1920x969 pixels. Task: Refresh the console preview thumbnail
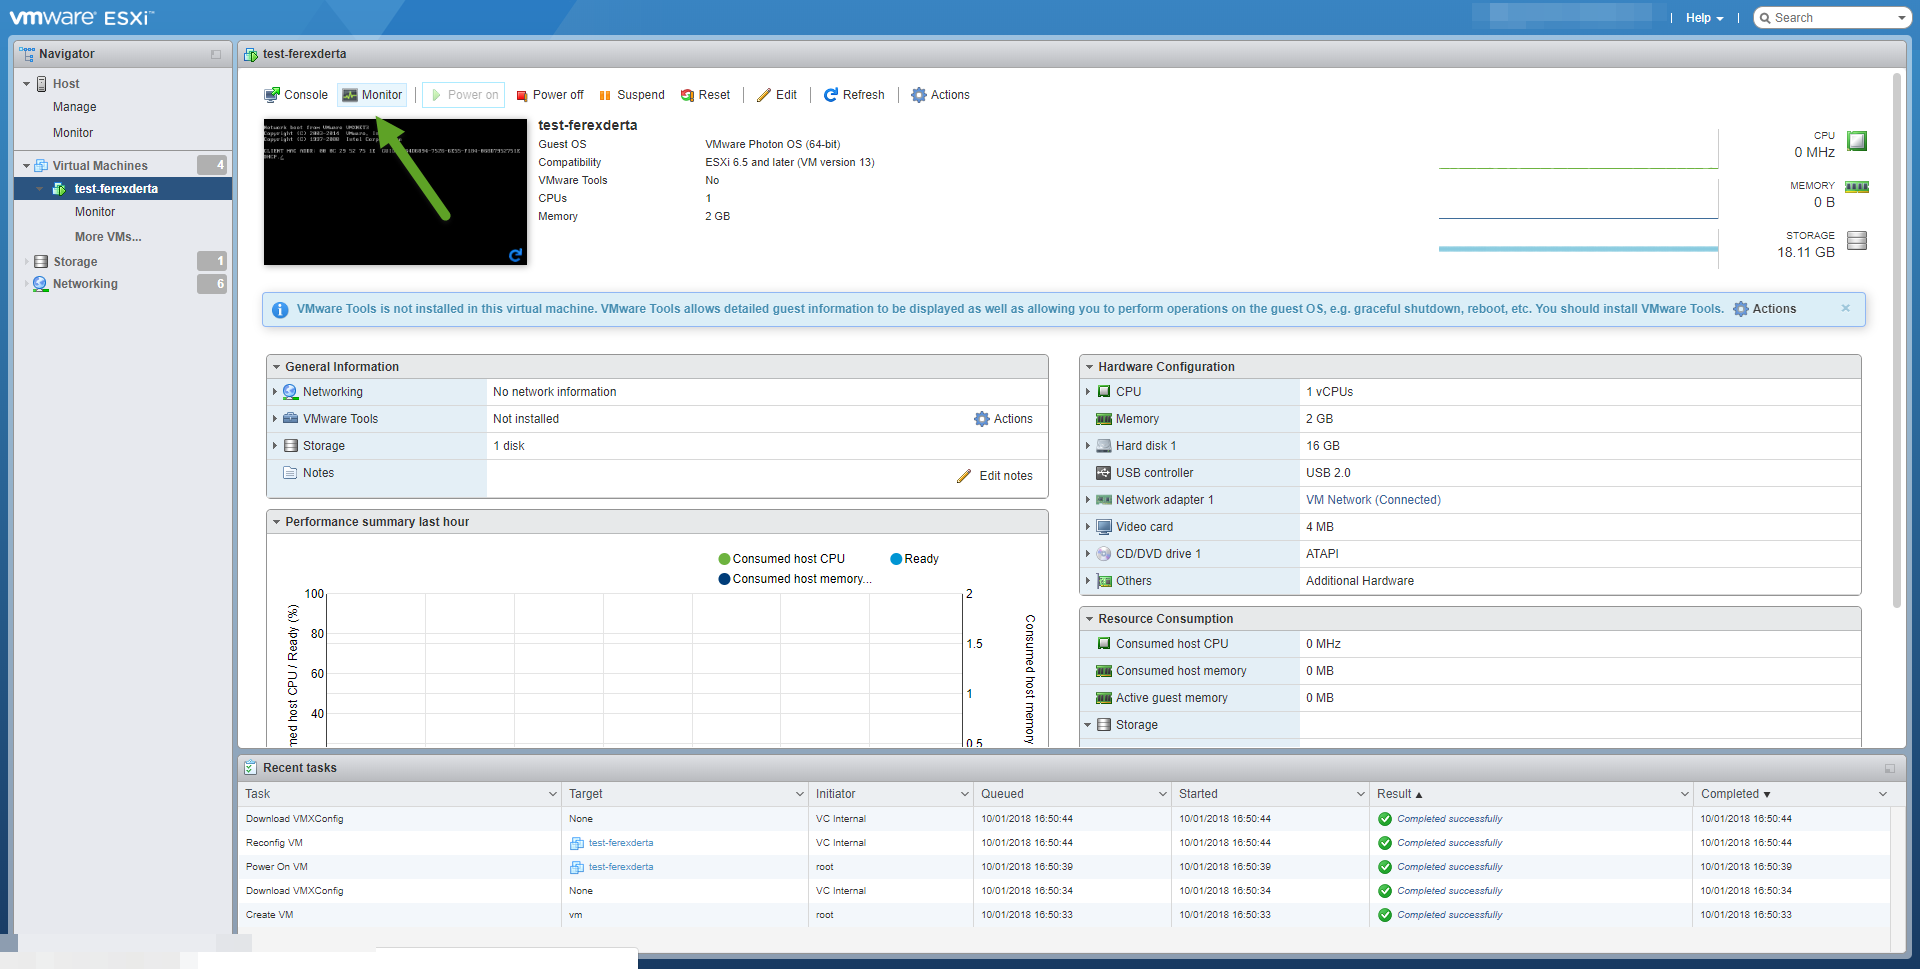516,257
